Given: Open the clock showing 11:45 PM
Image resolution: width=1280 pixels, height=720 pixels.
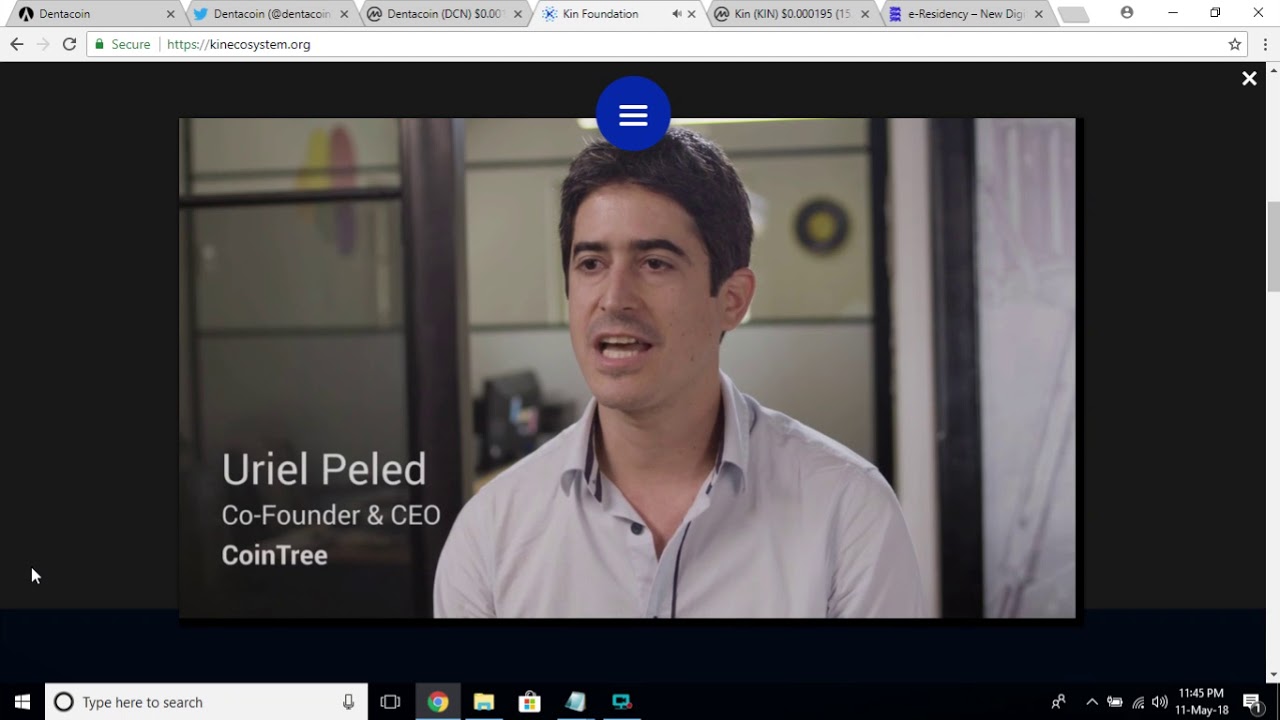Looking at the screenshot, I should coord(1201,702).
